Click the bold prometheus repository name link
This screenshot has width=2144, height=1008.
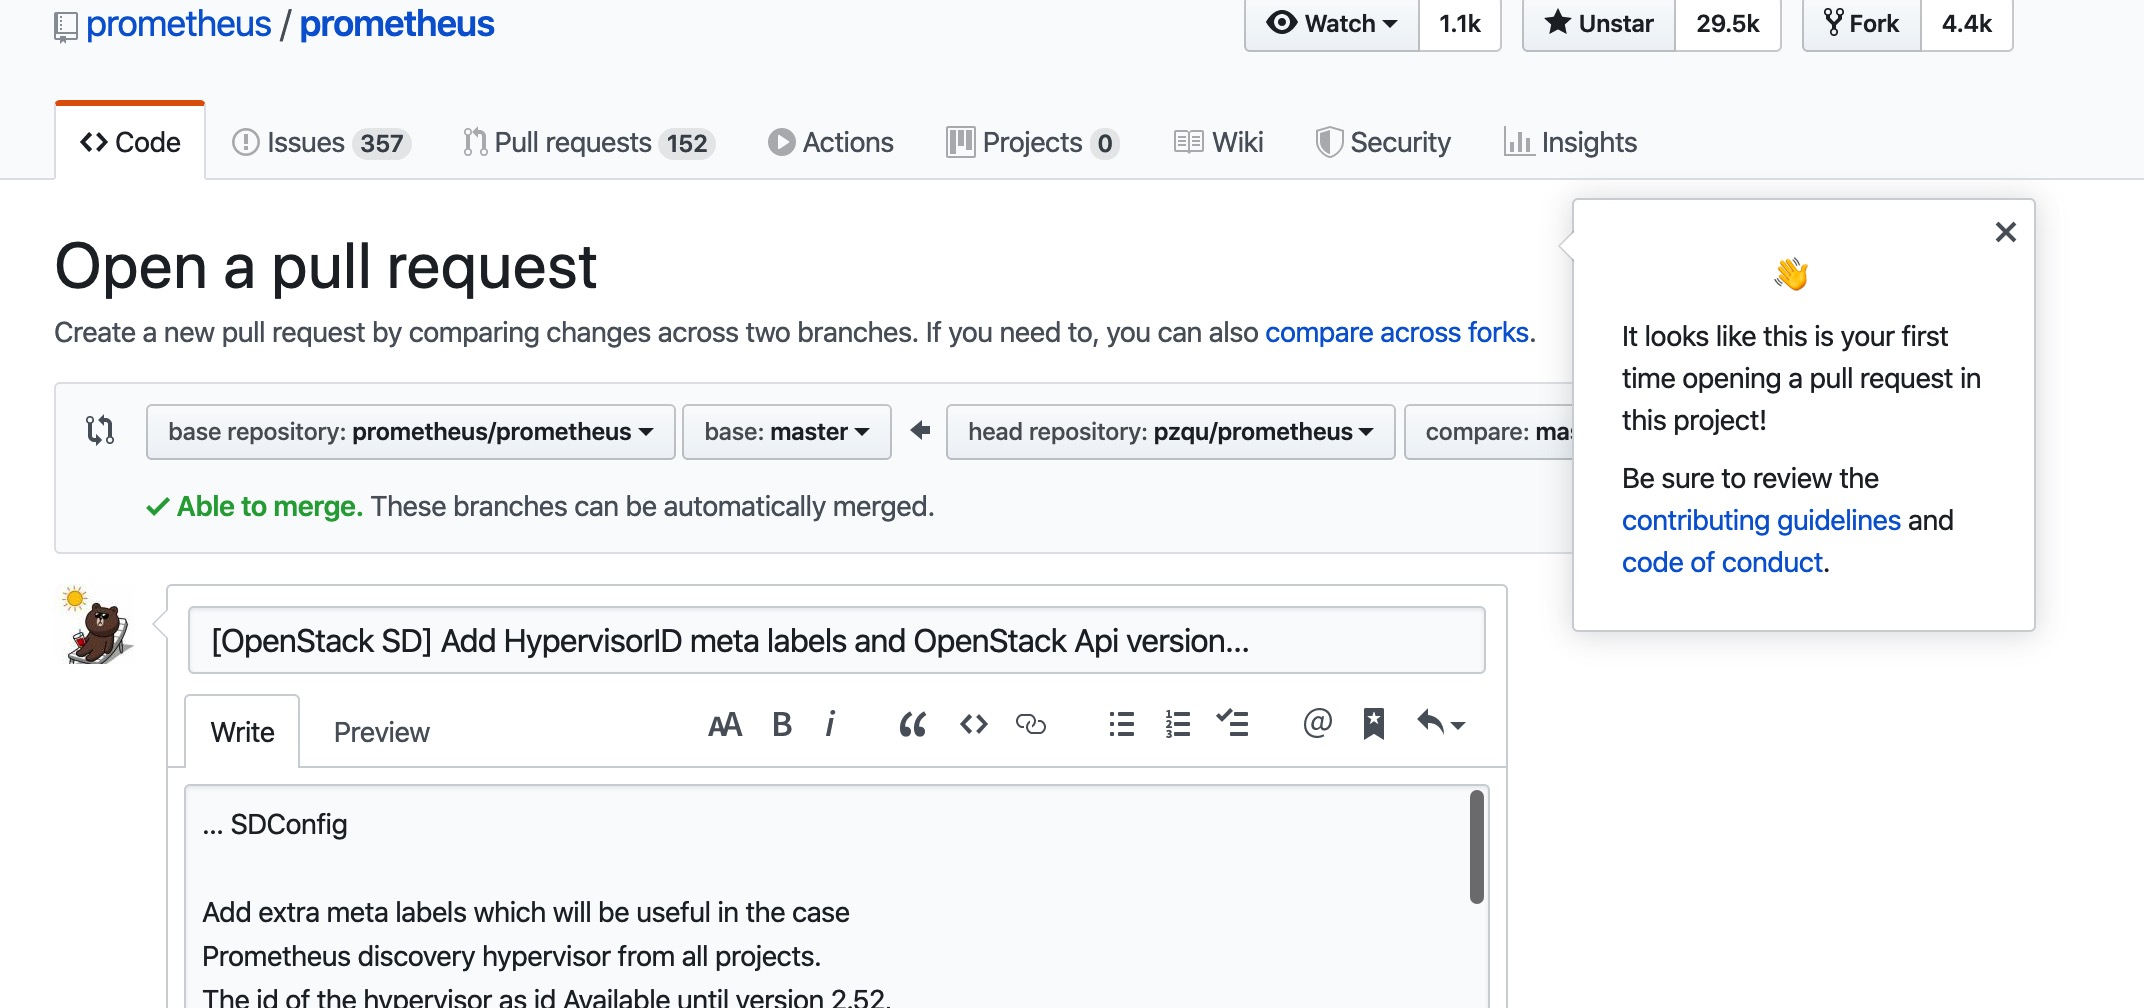(x=397, y=24)
